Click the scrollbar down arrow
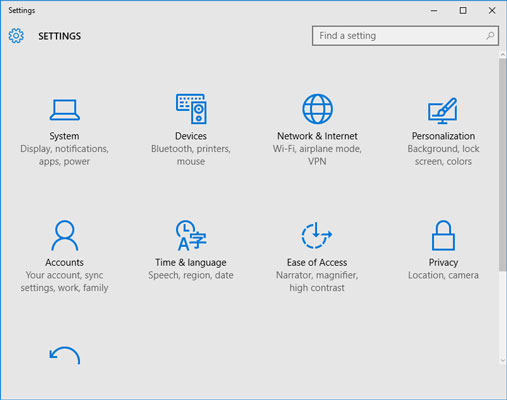This screenshot has width=507, height=400. 503,360
